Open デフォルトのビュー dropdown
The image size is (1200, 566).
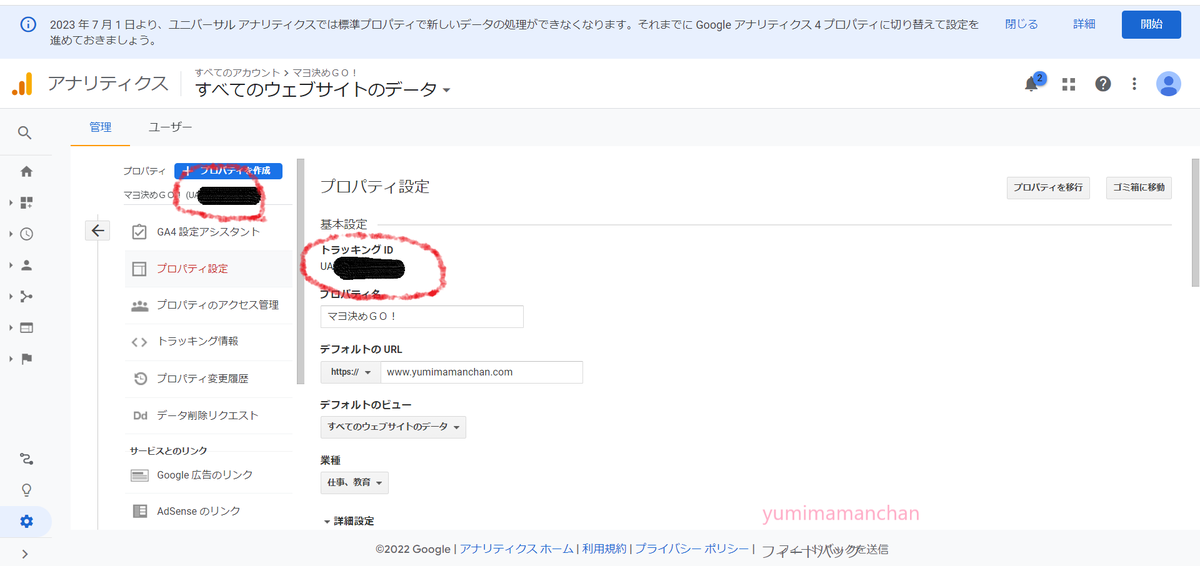[x=393, y=427]
